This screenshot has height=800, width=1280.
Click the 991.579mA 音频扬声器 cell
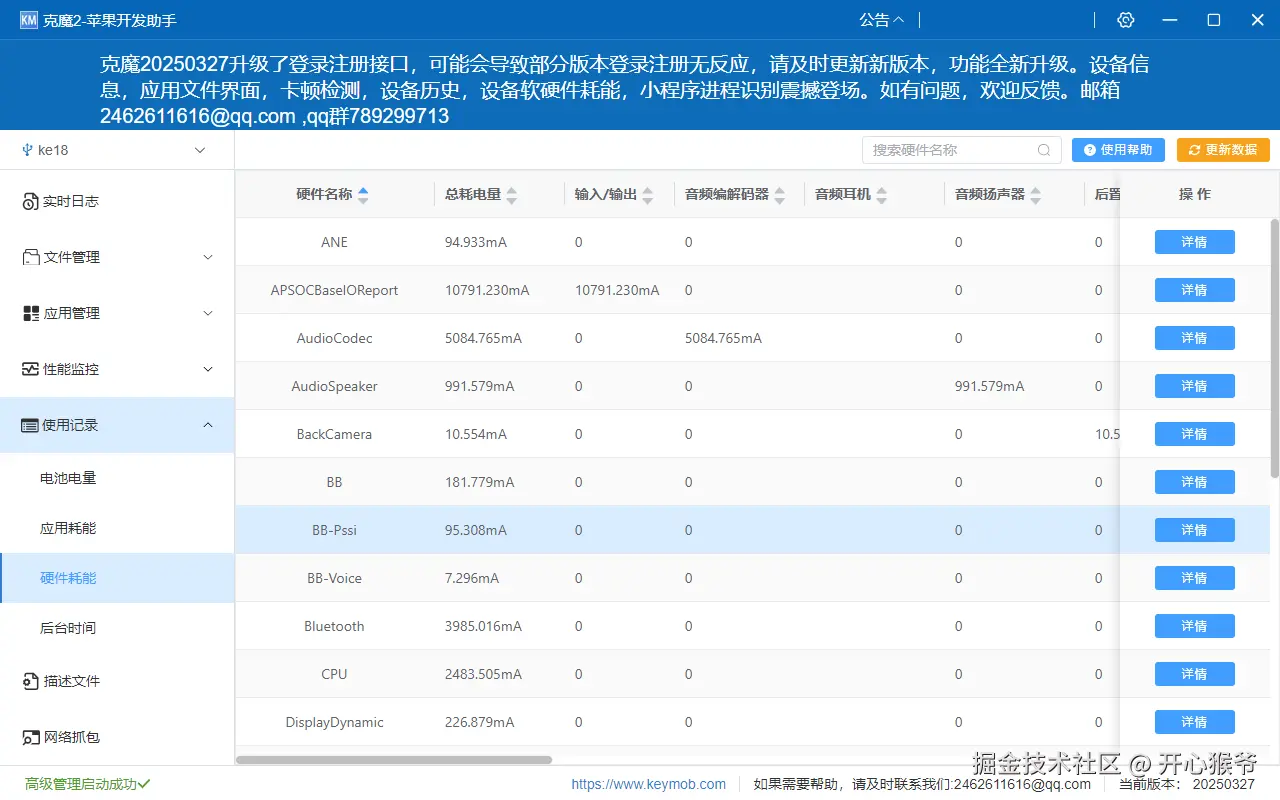point(989,386)
